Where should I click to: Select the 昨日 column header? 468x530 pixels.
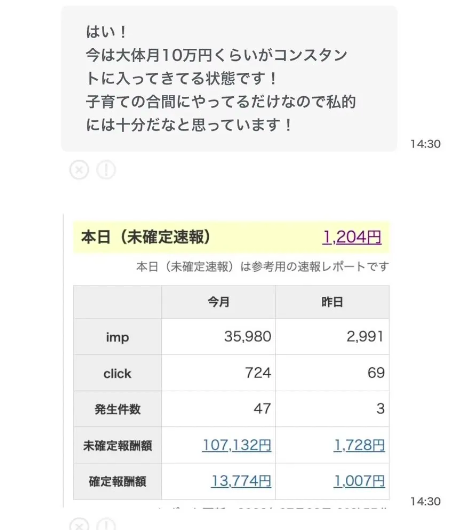click(332, 302)
